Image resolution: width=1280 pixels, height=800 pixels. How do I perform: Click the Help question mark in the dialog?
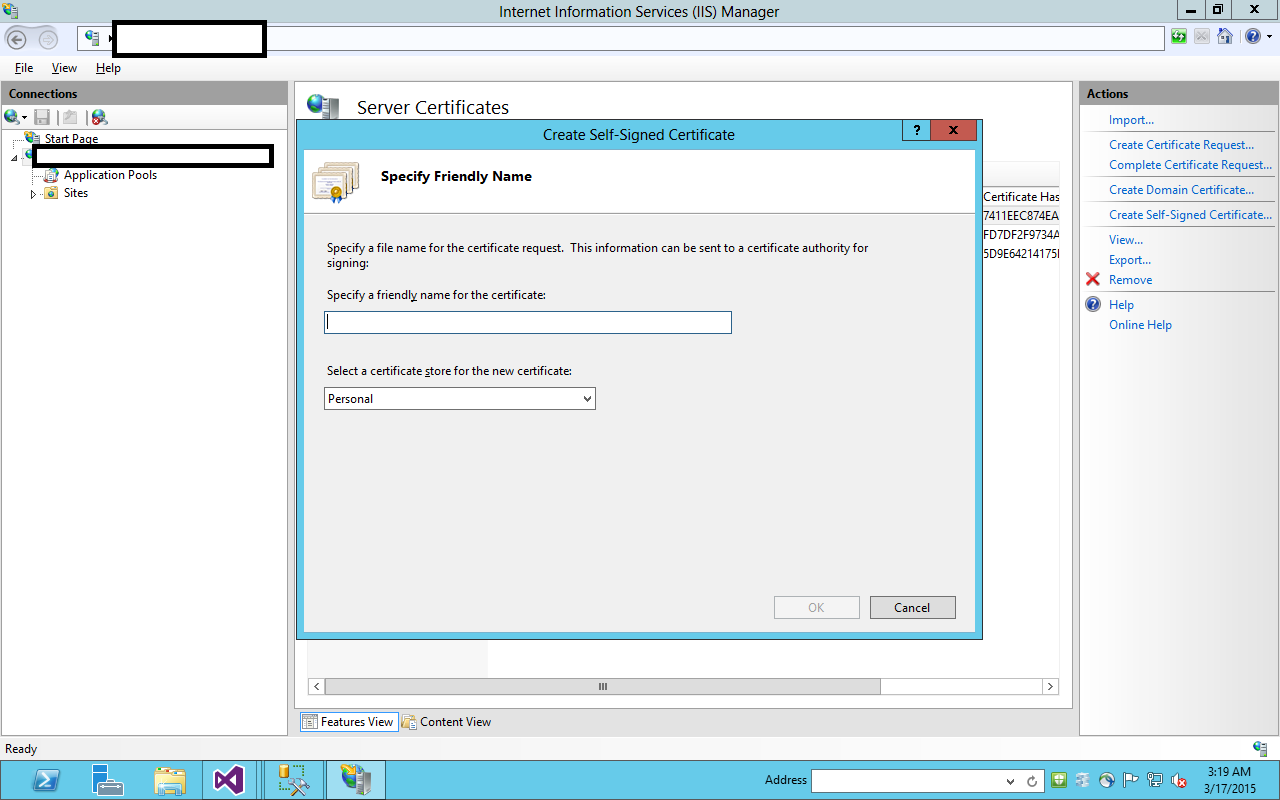tap(916, 130)
